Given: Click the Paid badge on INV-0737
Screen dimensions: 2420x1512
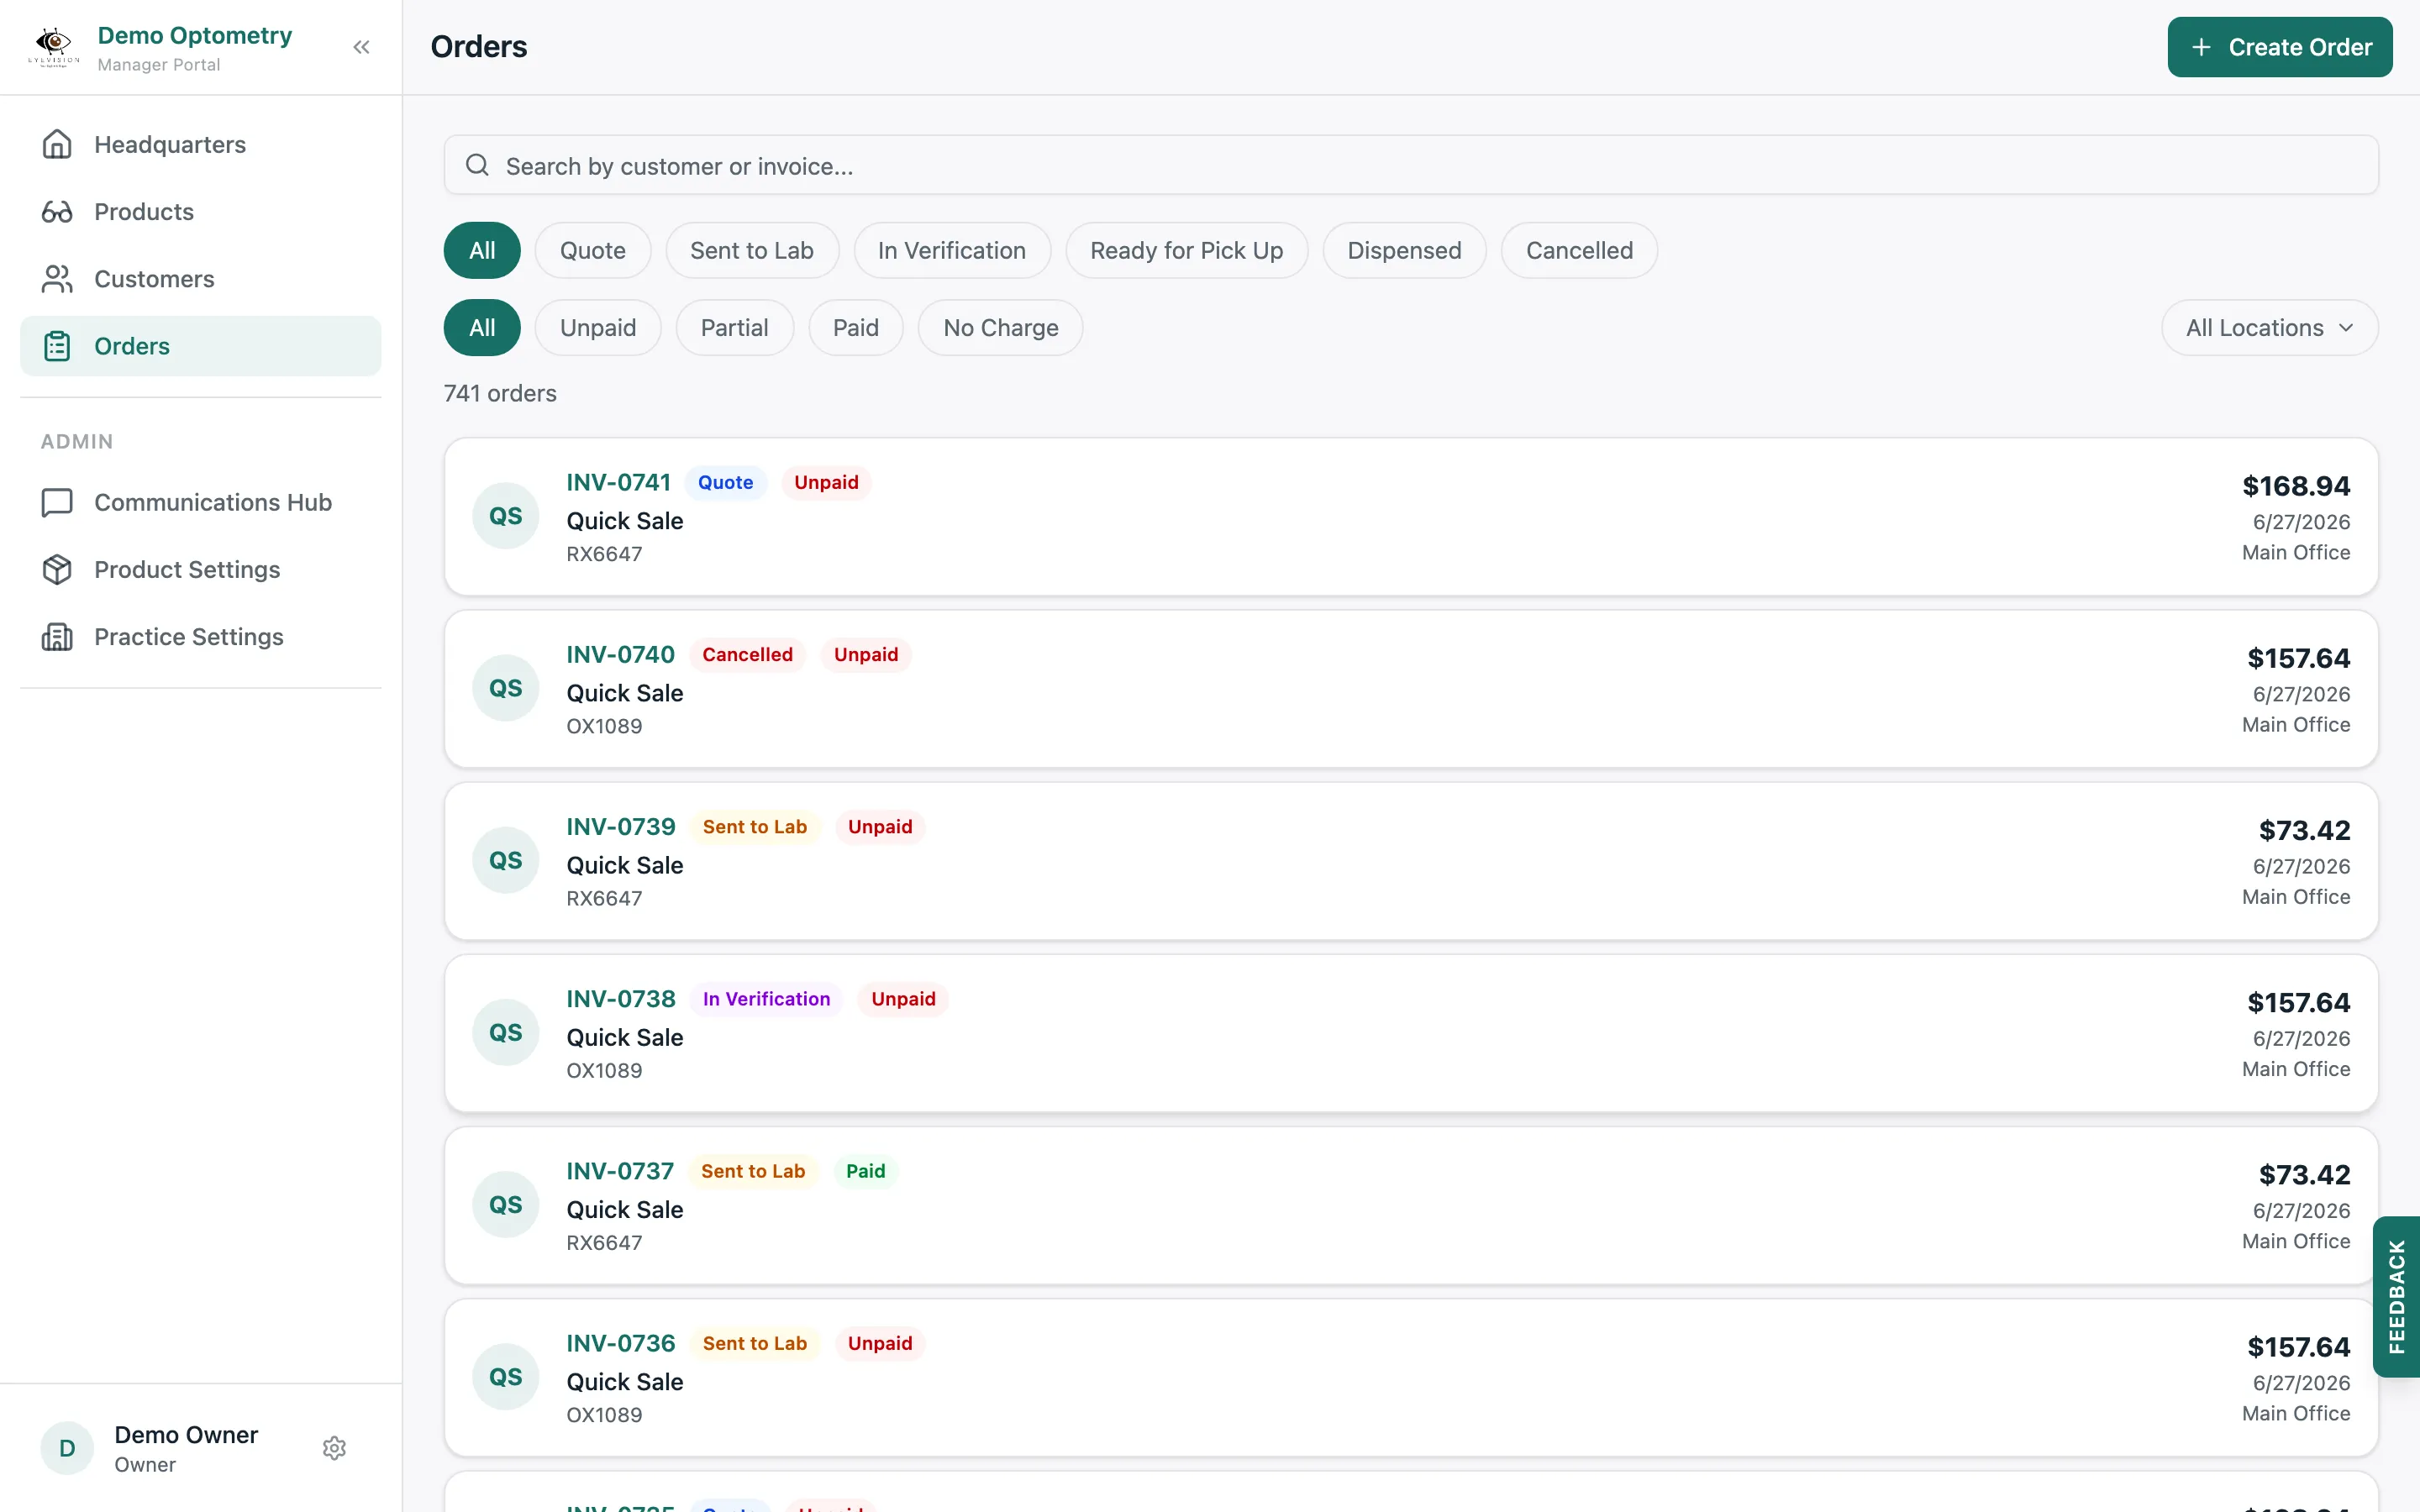Looking at the screenshot, I should [866, 1170].
